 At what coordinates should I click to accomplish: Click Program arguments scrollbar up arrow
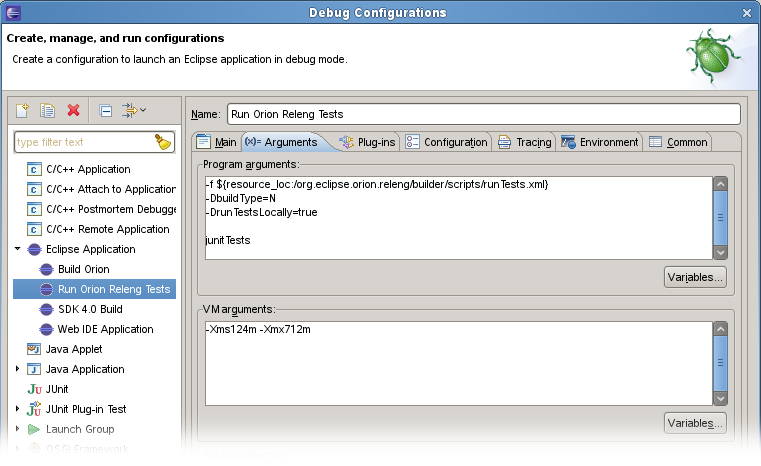[x=720, y=184]
